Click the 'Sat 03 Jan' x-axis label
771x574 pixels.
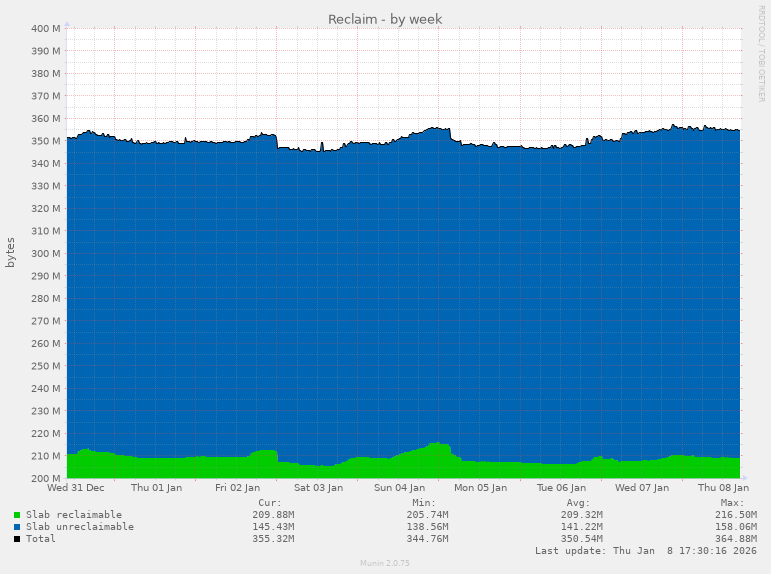[x=318, y=488]
